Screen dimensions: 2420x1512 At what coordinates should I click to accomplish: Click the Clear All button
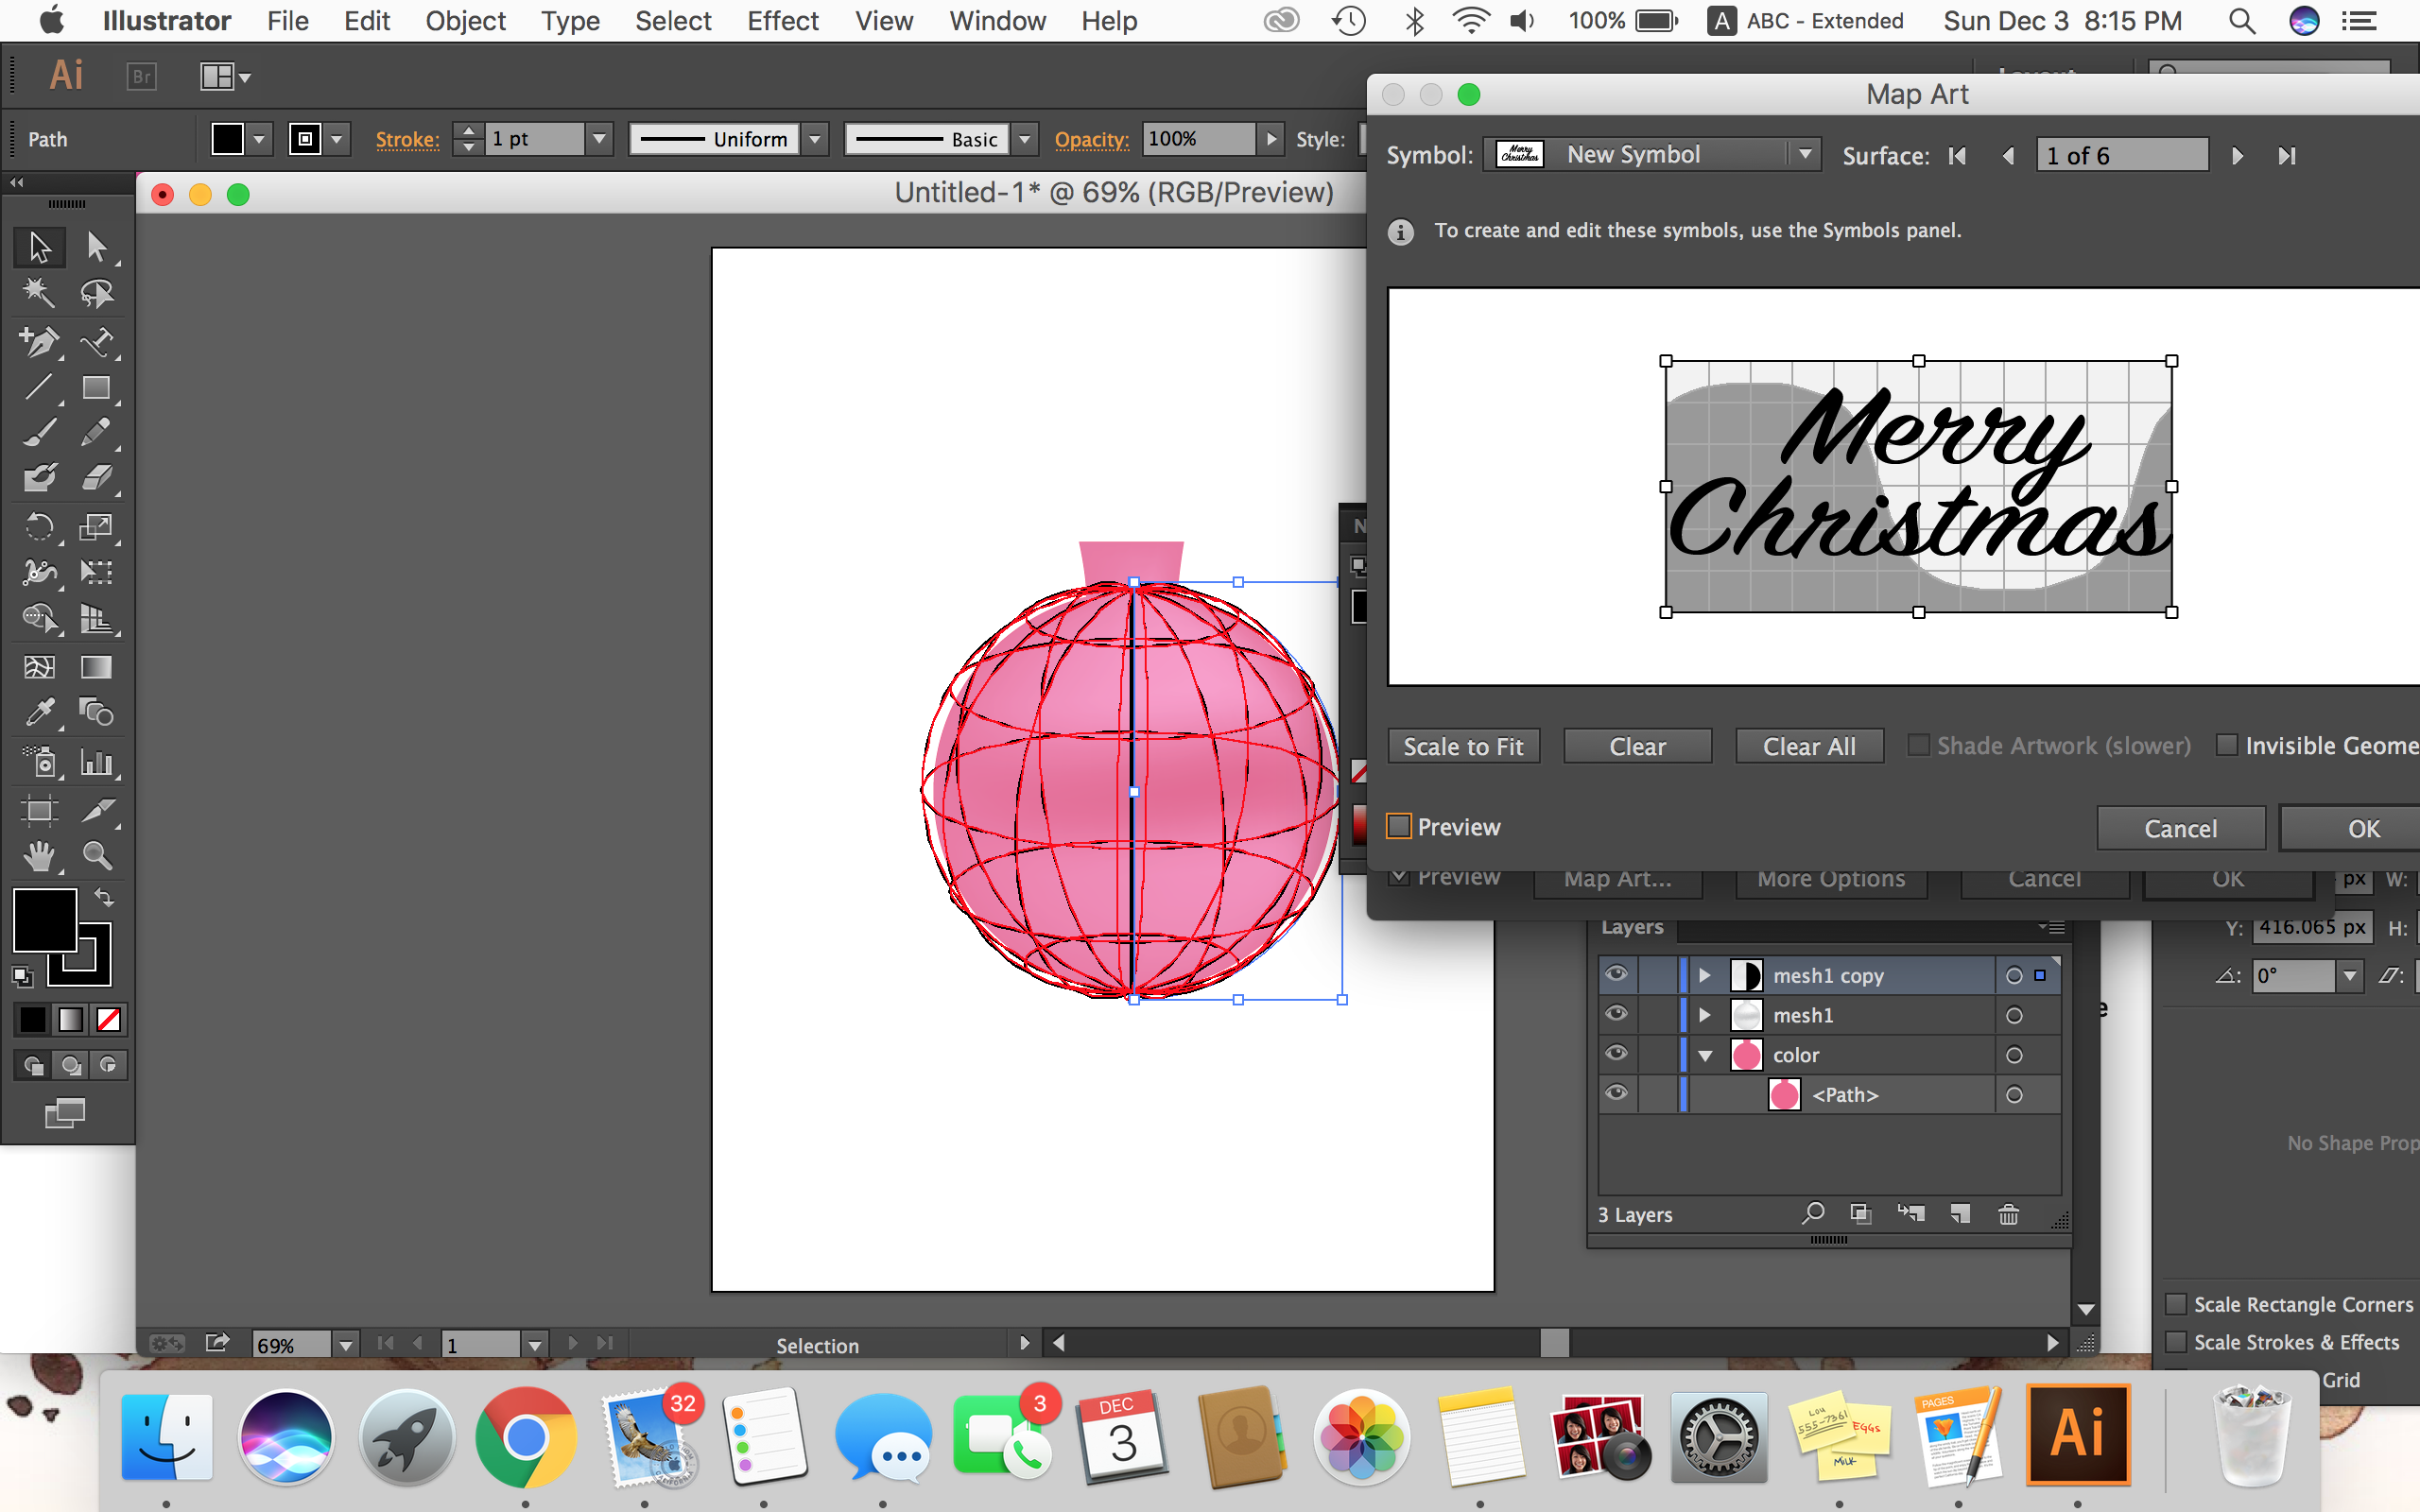point(1809,746)
